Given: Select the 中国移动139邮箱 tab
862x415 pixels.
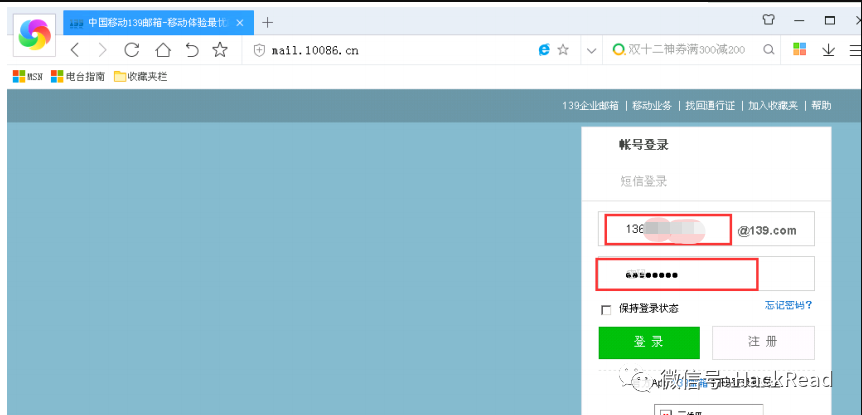Looking at the screenshot, I should (x=159, y=23).
